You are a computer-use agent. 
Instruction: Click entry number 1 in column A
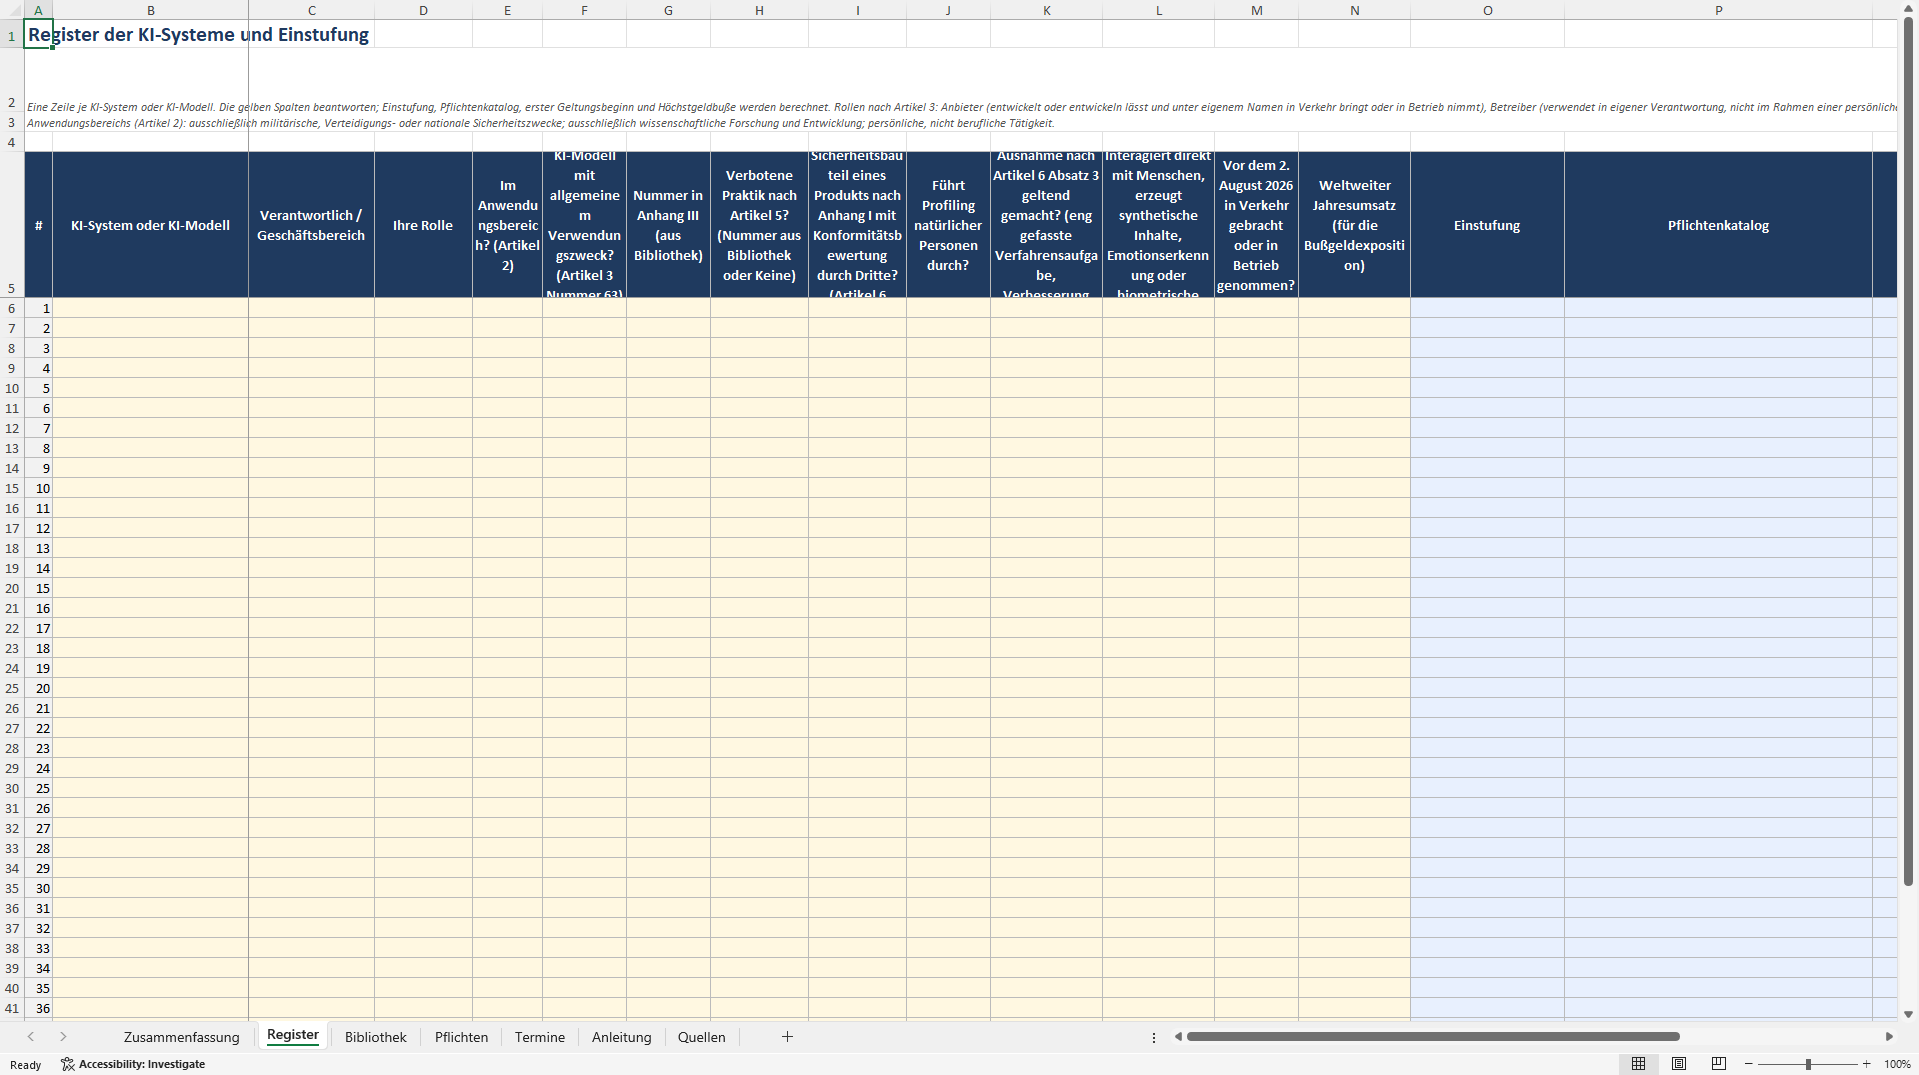[38, 308]
